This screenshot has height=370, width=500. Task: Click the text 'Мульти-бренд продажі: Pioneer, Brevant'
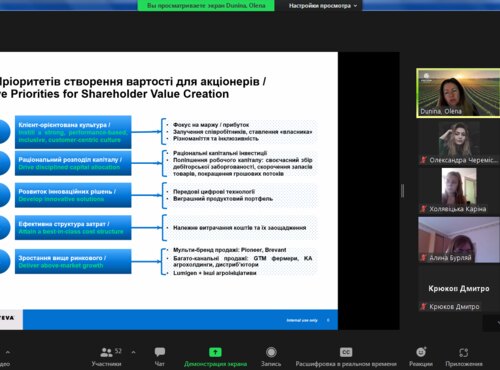point(229,250)
